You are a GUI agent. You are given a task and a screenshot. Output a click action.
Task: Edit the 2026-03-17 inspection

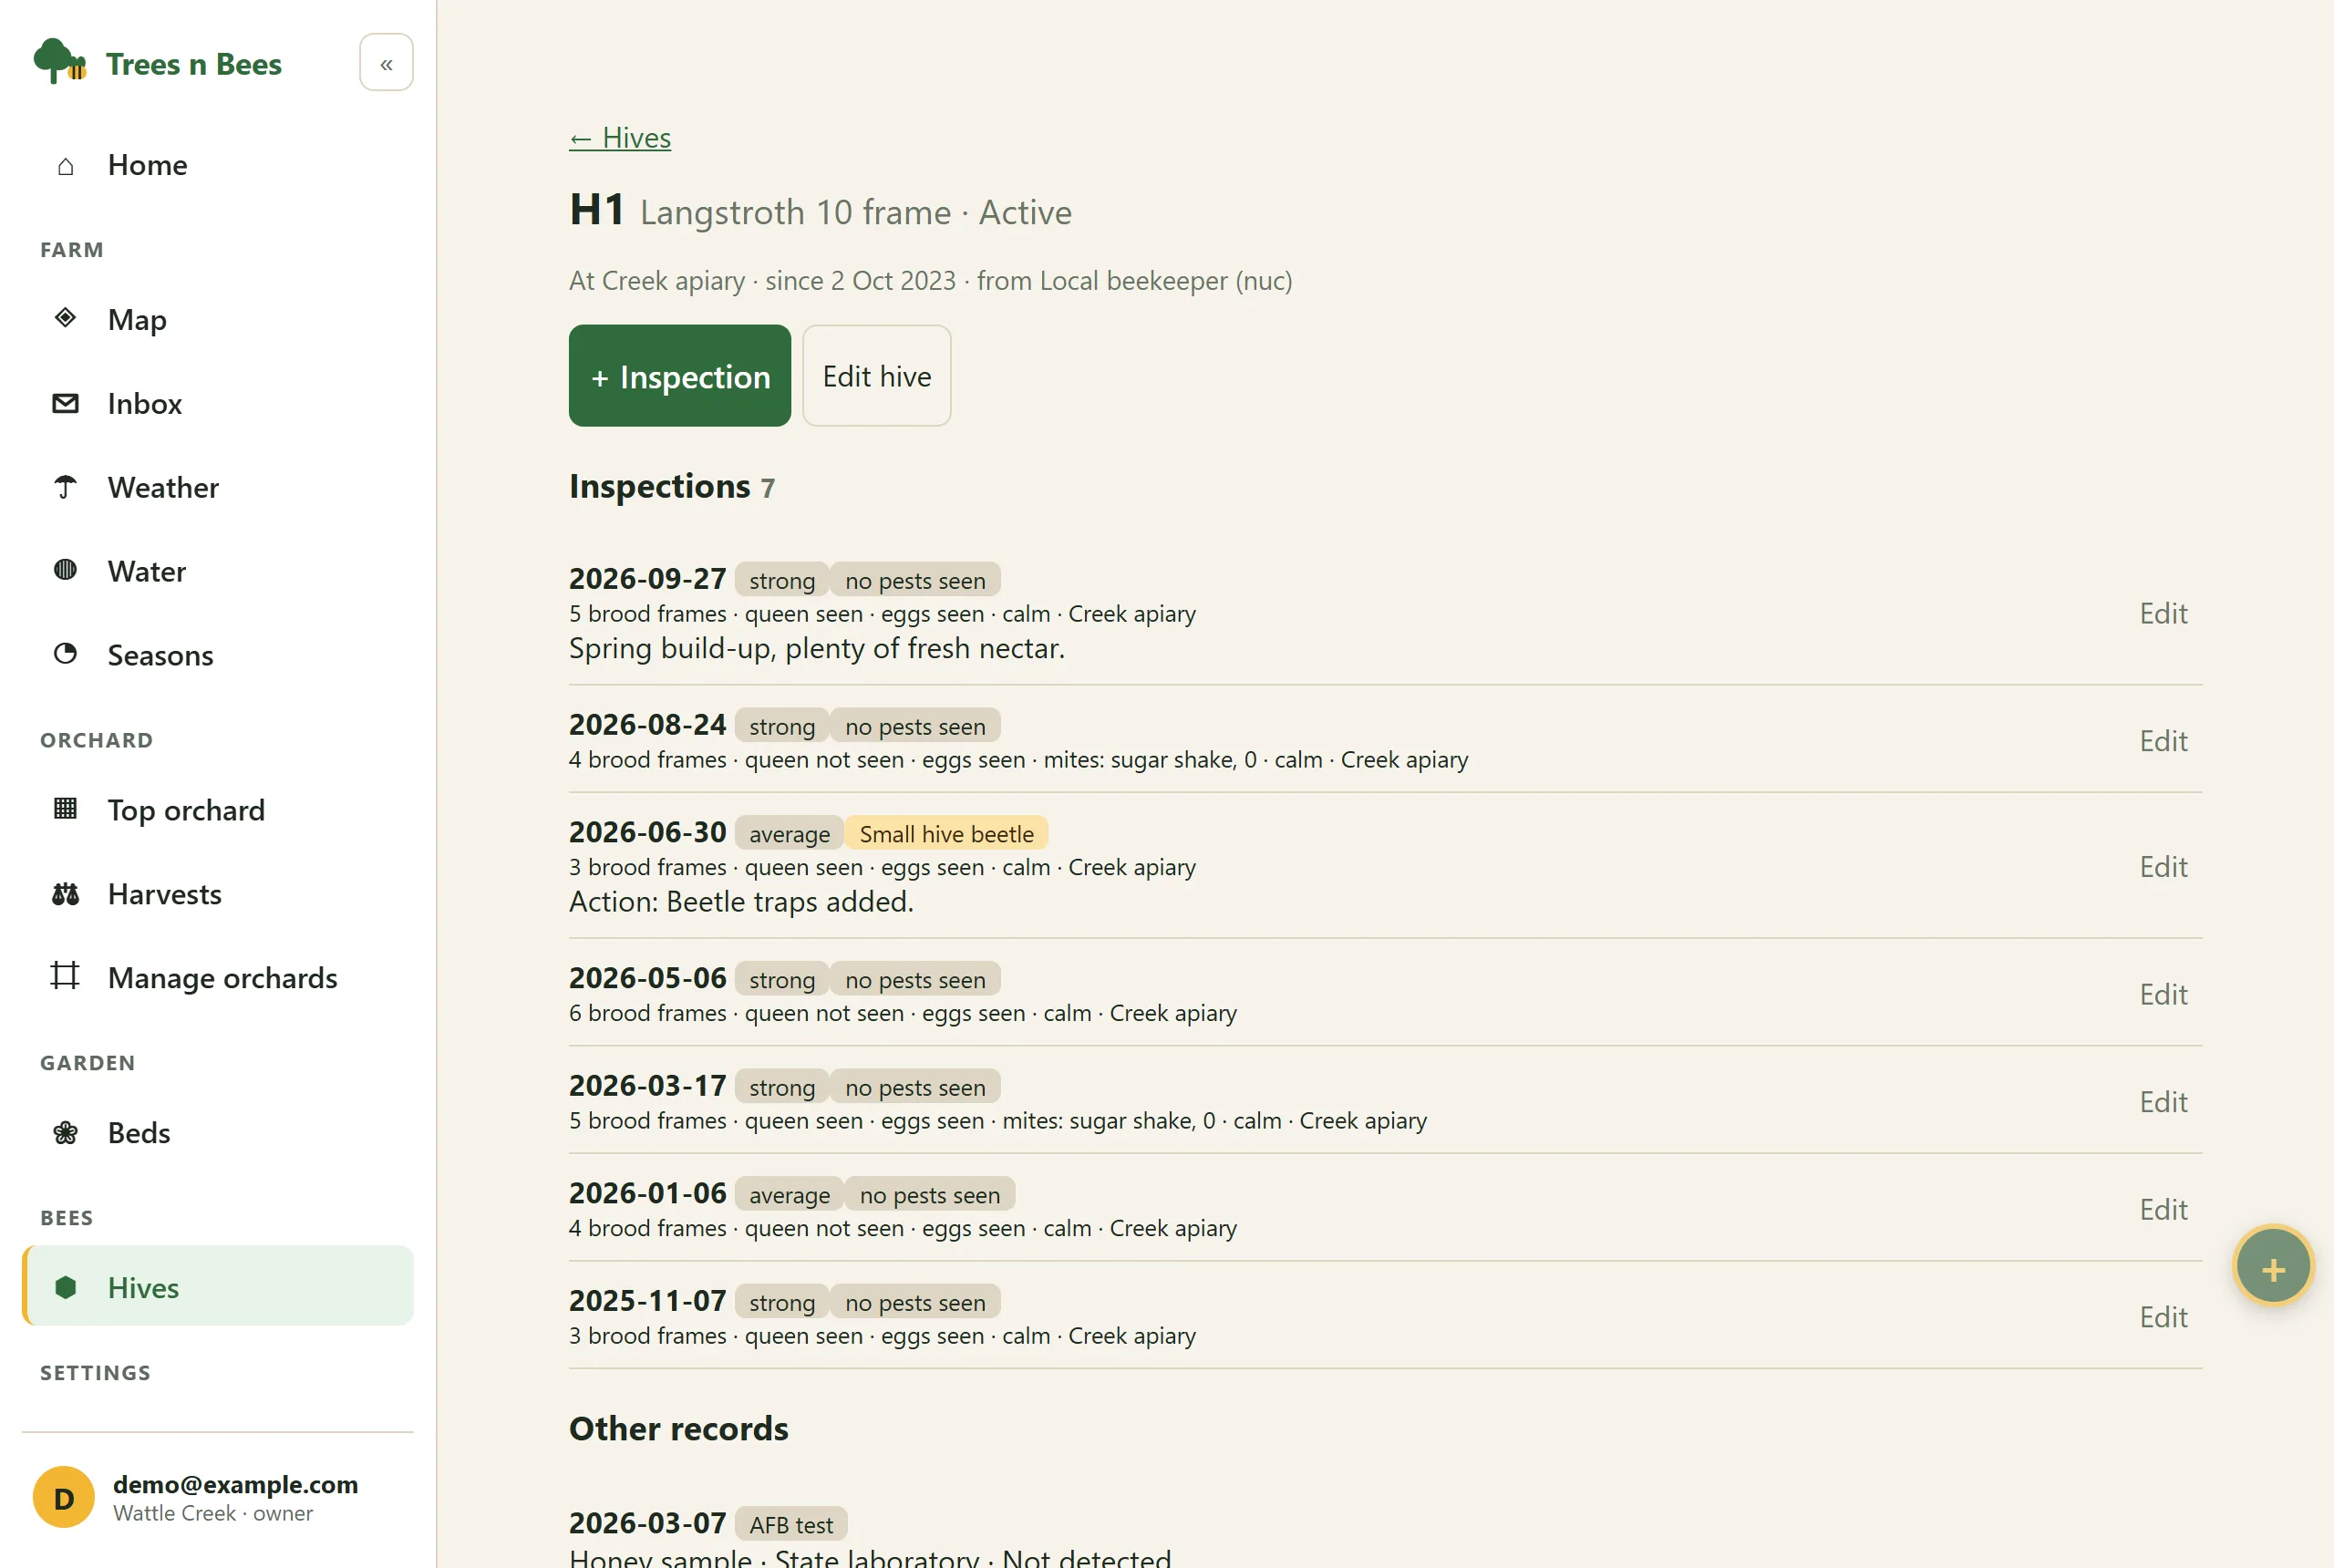(2163, 1102)
